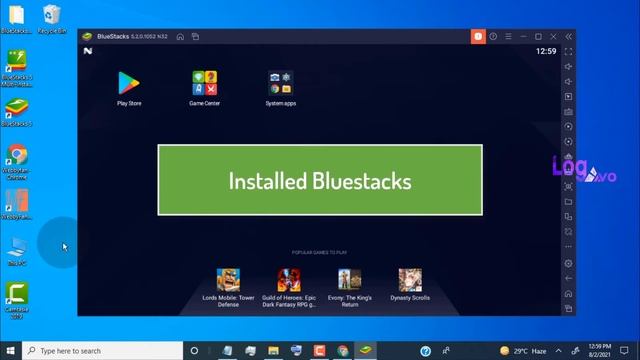The width and height of the screenshot is (640, 360).
Task: Click the blue help icon on taskbar
Action: click(x=425, y=351)
